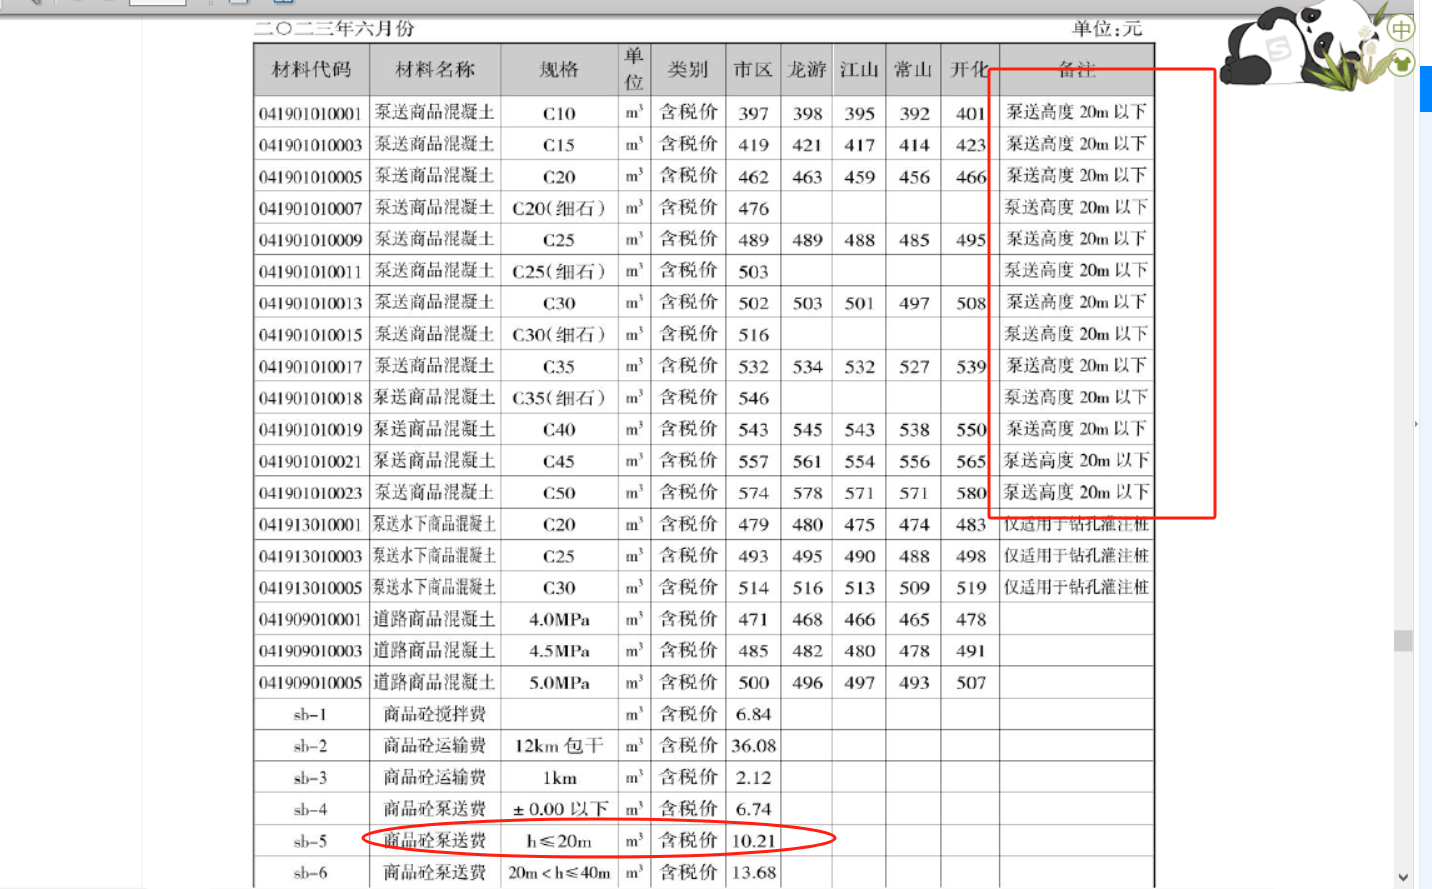Screen dimensions: 1432x889
Task: Click the 4.0MPa specification cell
Action: 559,620
